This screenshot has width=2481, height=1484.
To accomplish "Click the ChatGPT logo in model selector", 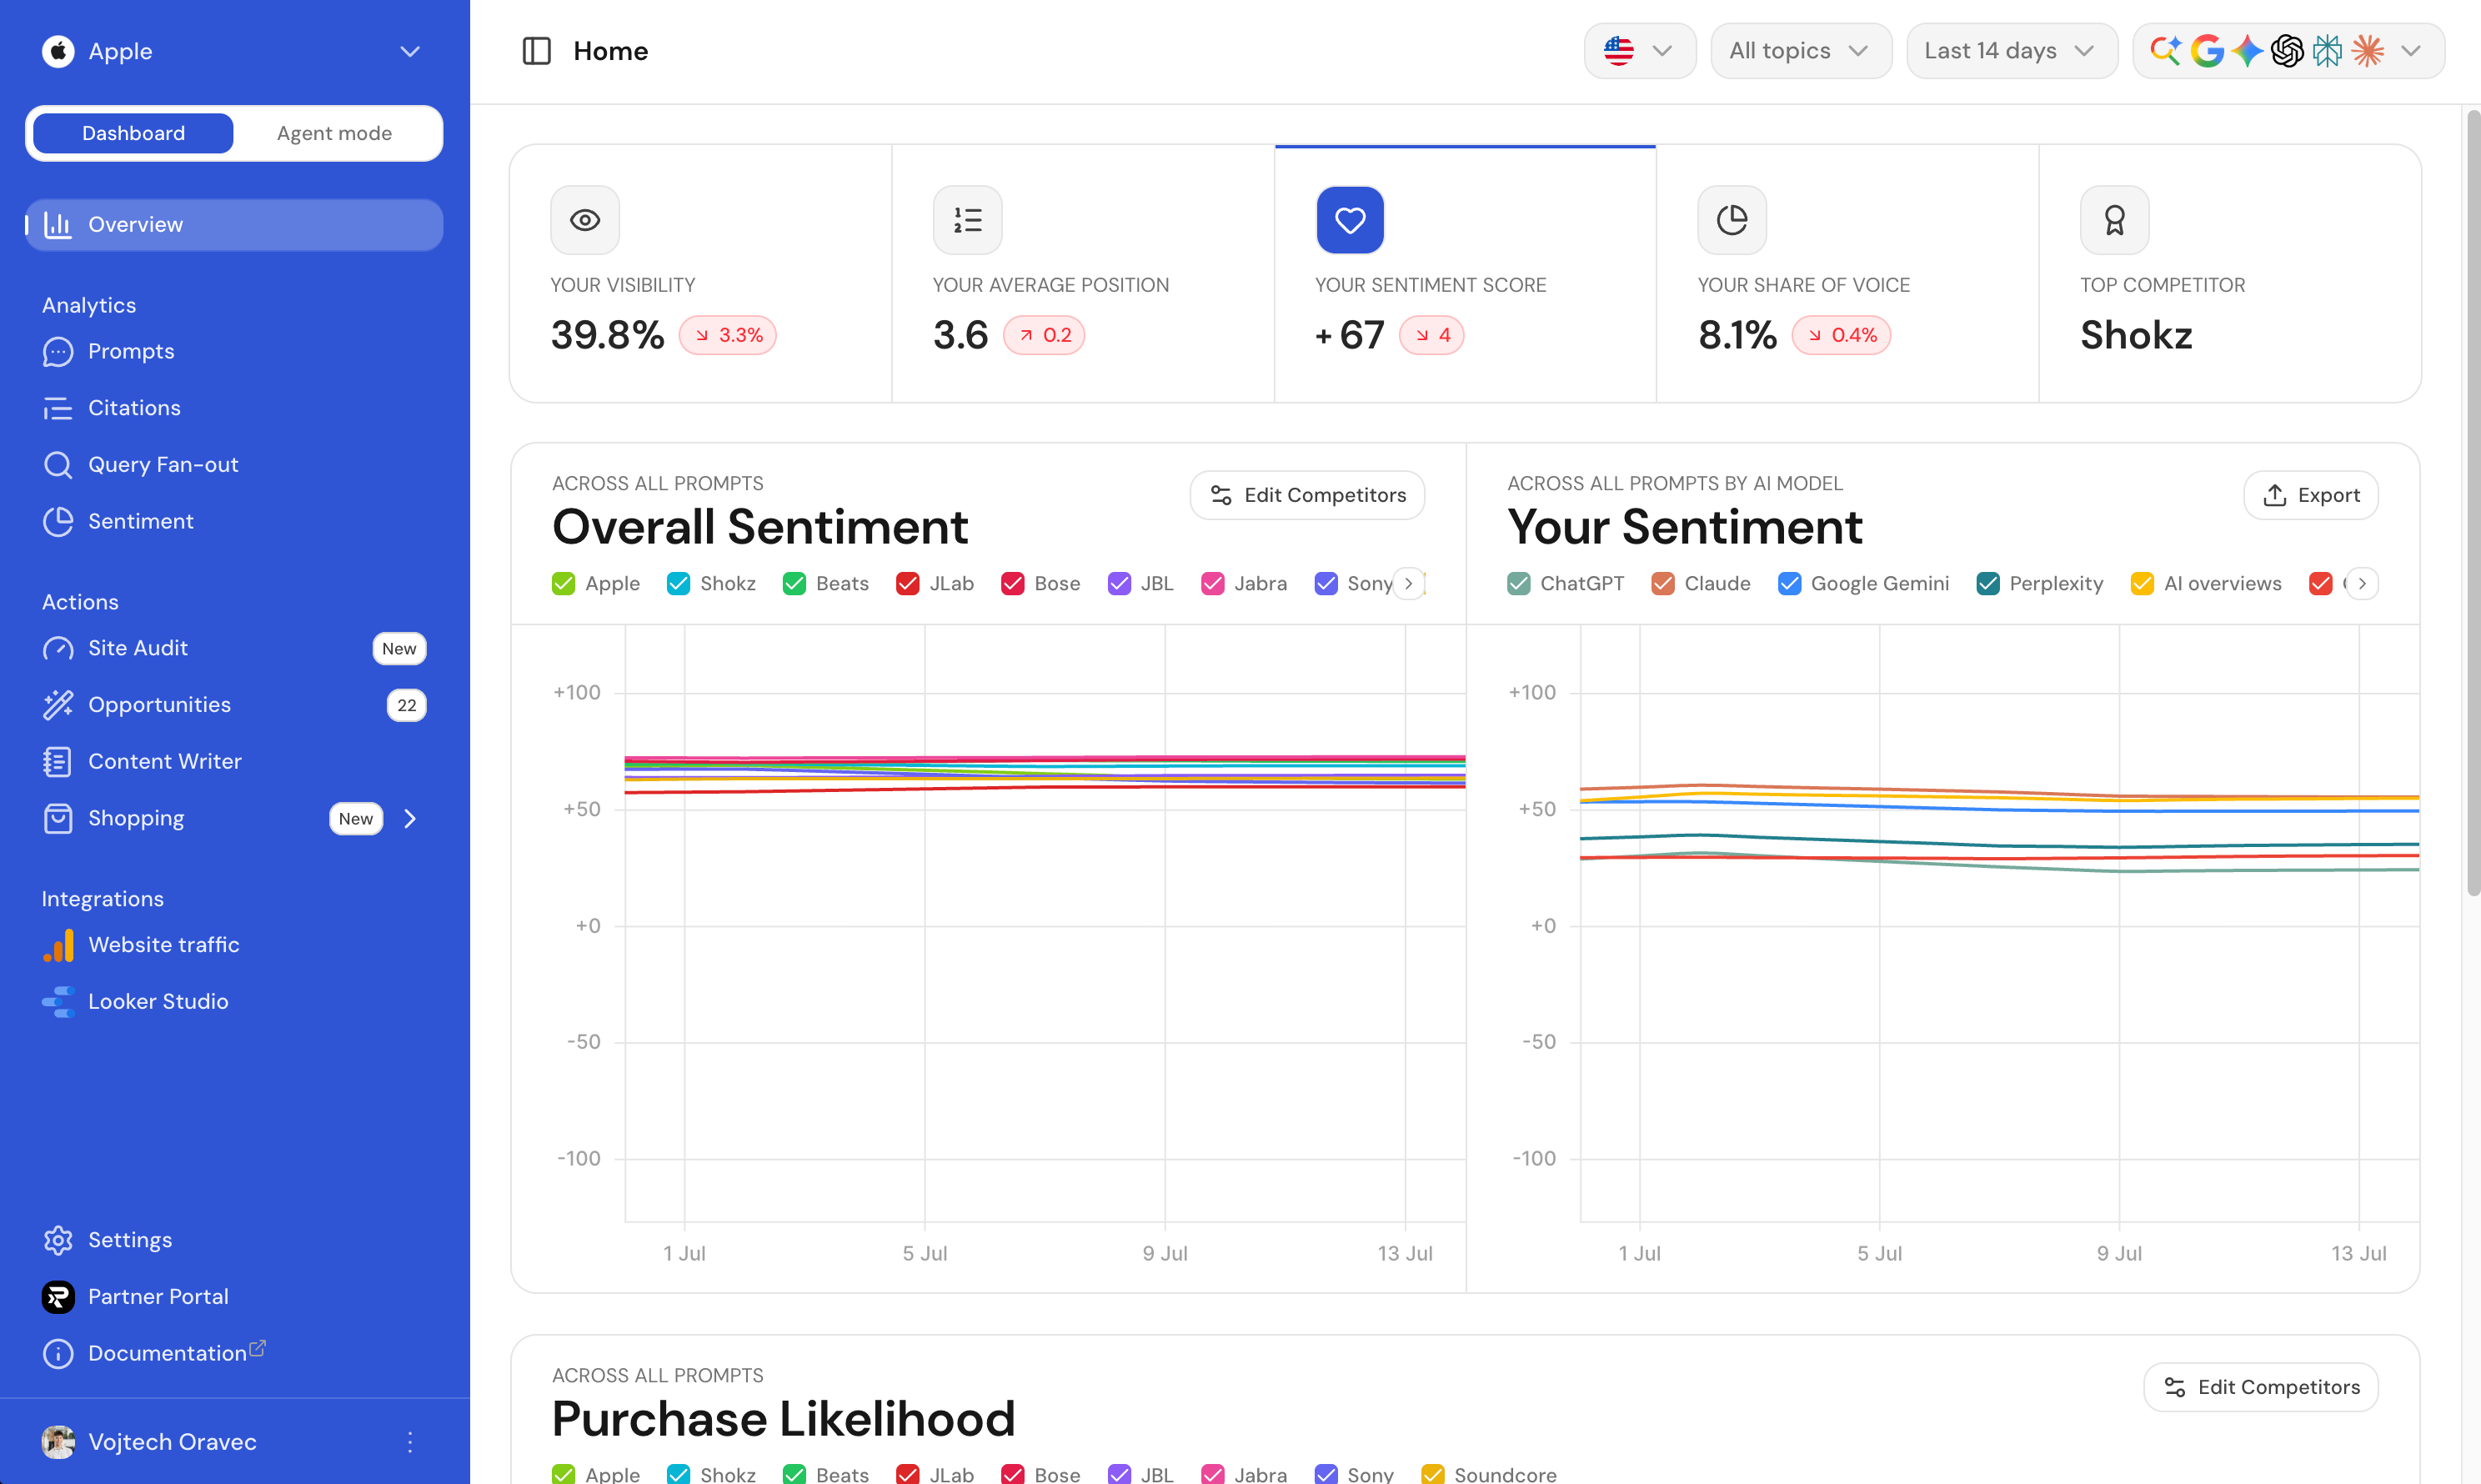I will point(2287,51).
